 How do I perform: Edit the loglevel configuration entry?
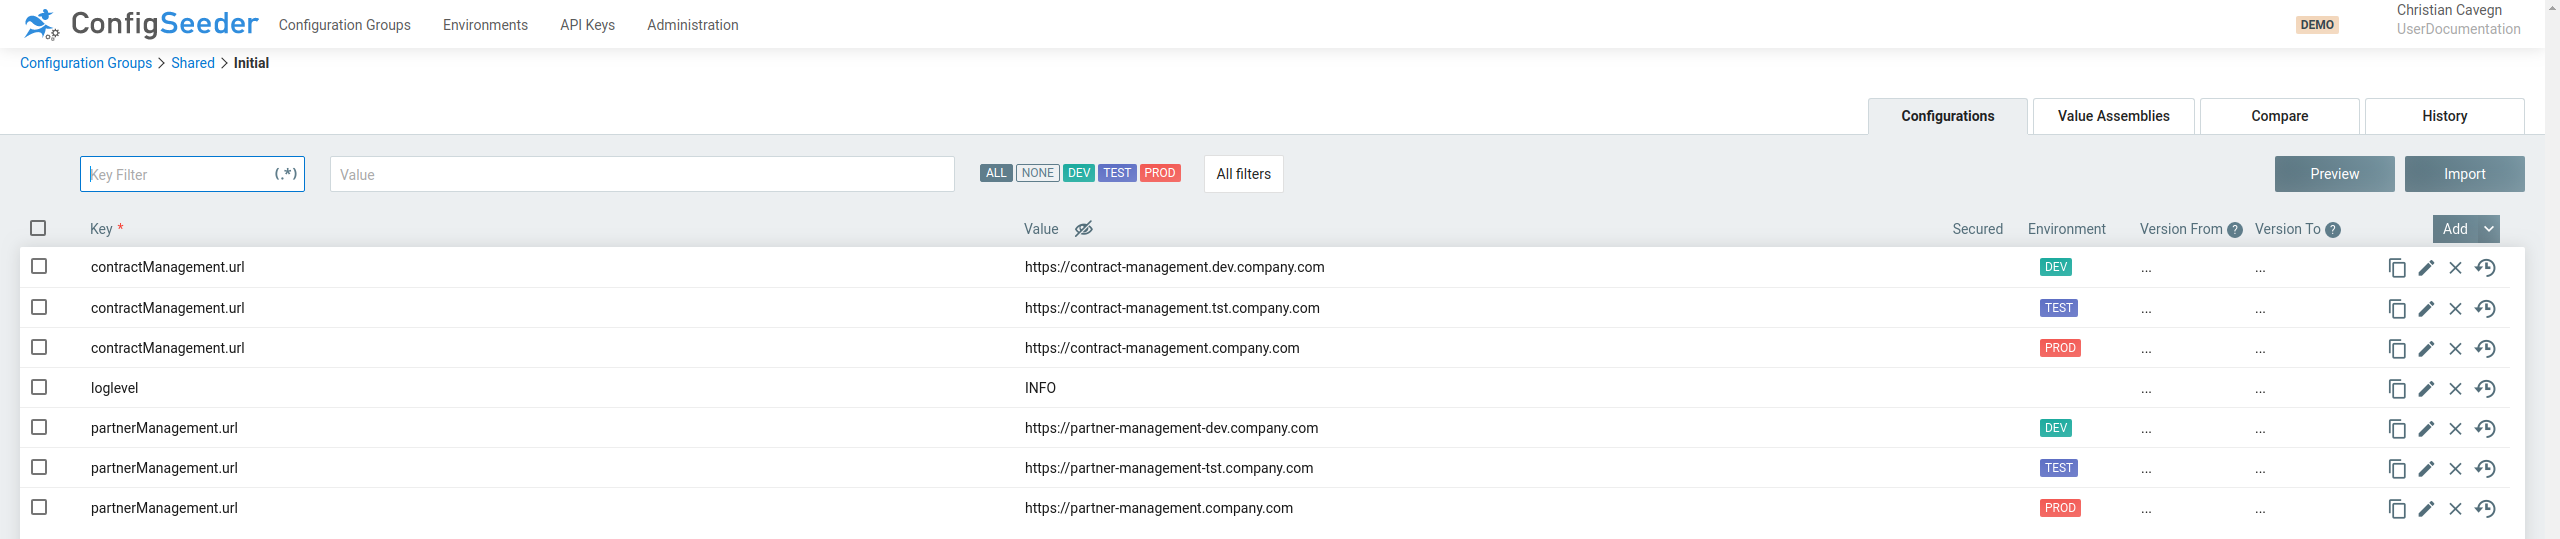click(x=2426, y=389)
